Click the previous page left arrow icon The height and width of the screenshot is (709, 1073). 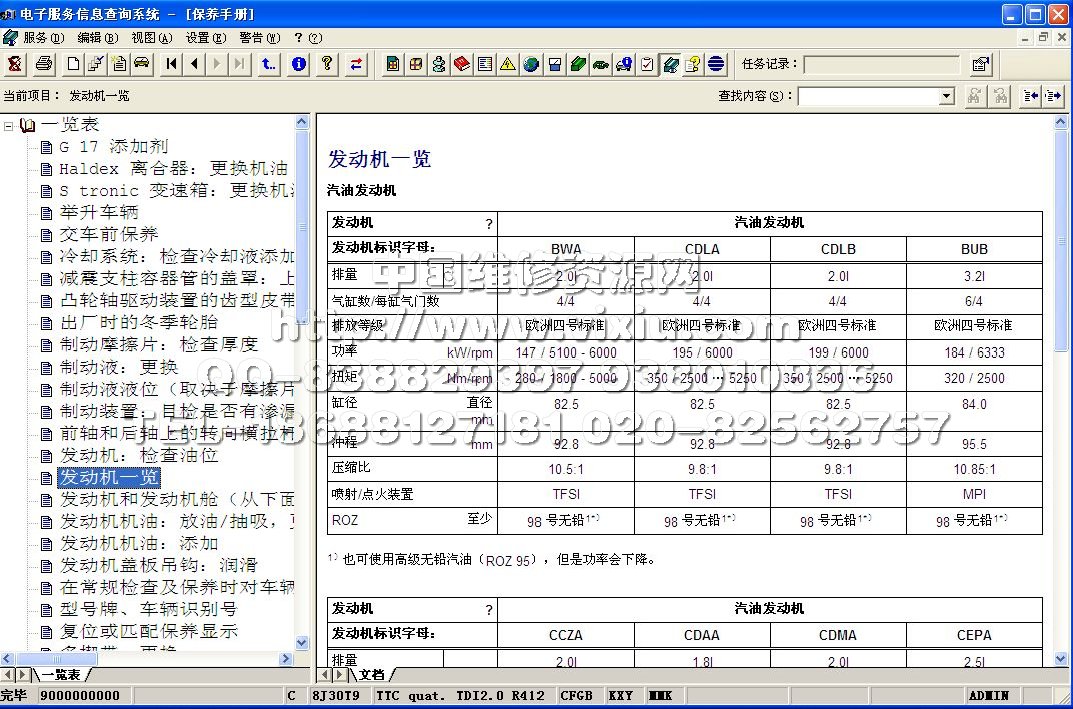pos(194,64)
